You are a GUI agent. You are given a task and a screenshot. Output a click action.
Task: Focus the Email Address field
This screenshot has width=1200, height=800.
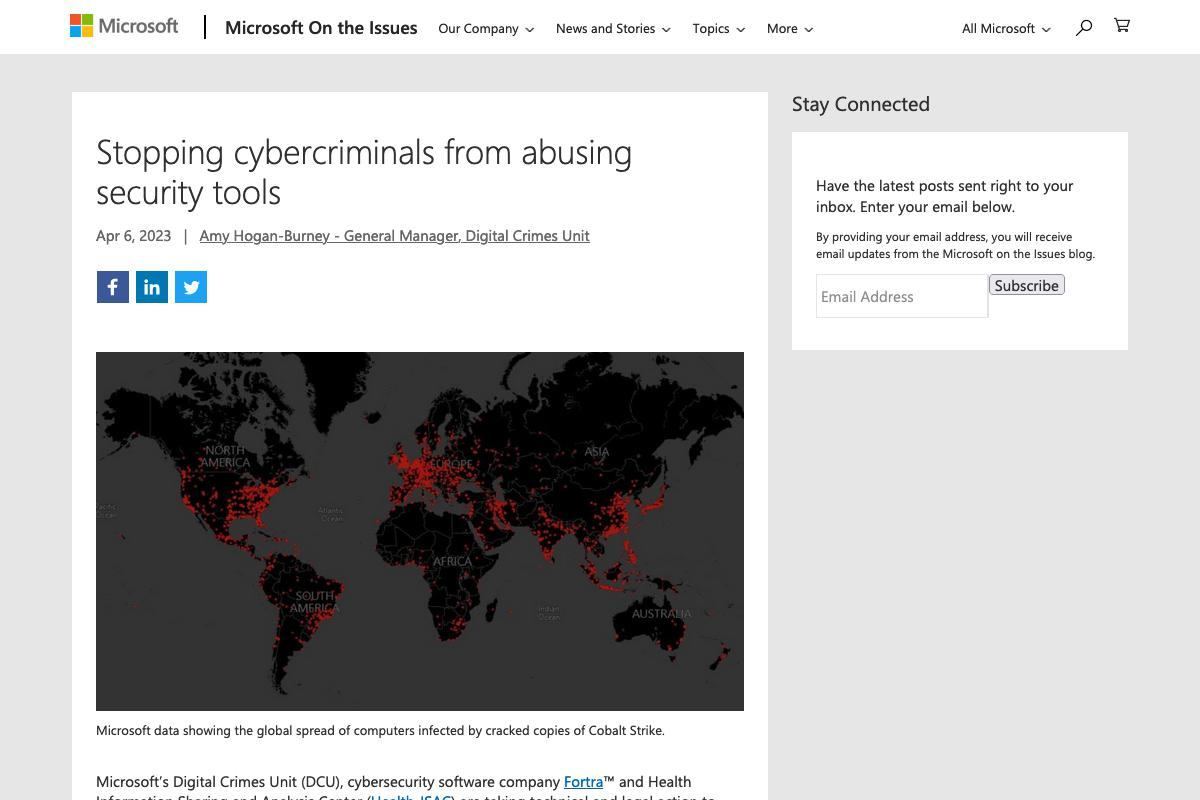tap(902, 296)
